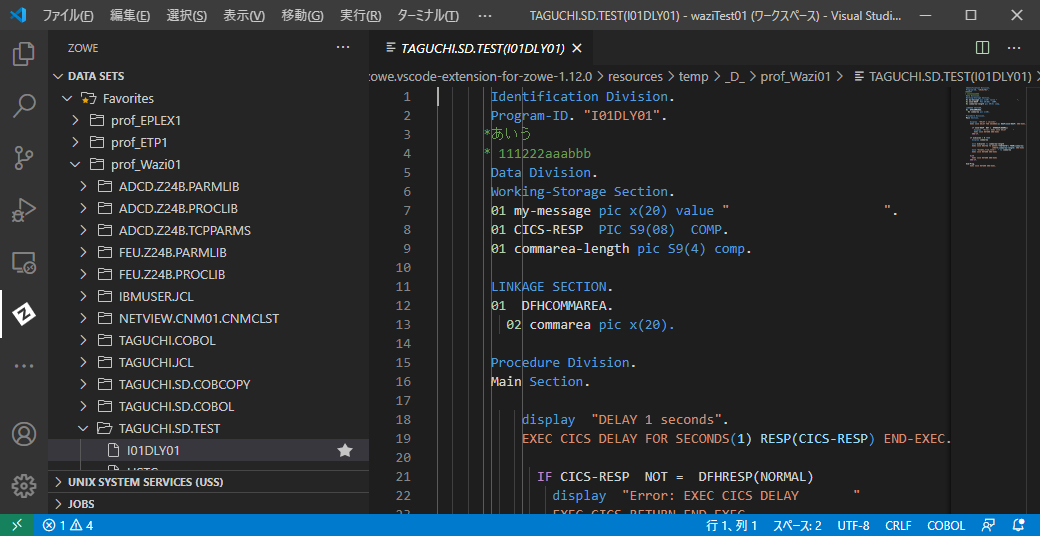Place cursor on Working-Storage Section line

582,192
